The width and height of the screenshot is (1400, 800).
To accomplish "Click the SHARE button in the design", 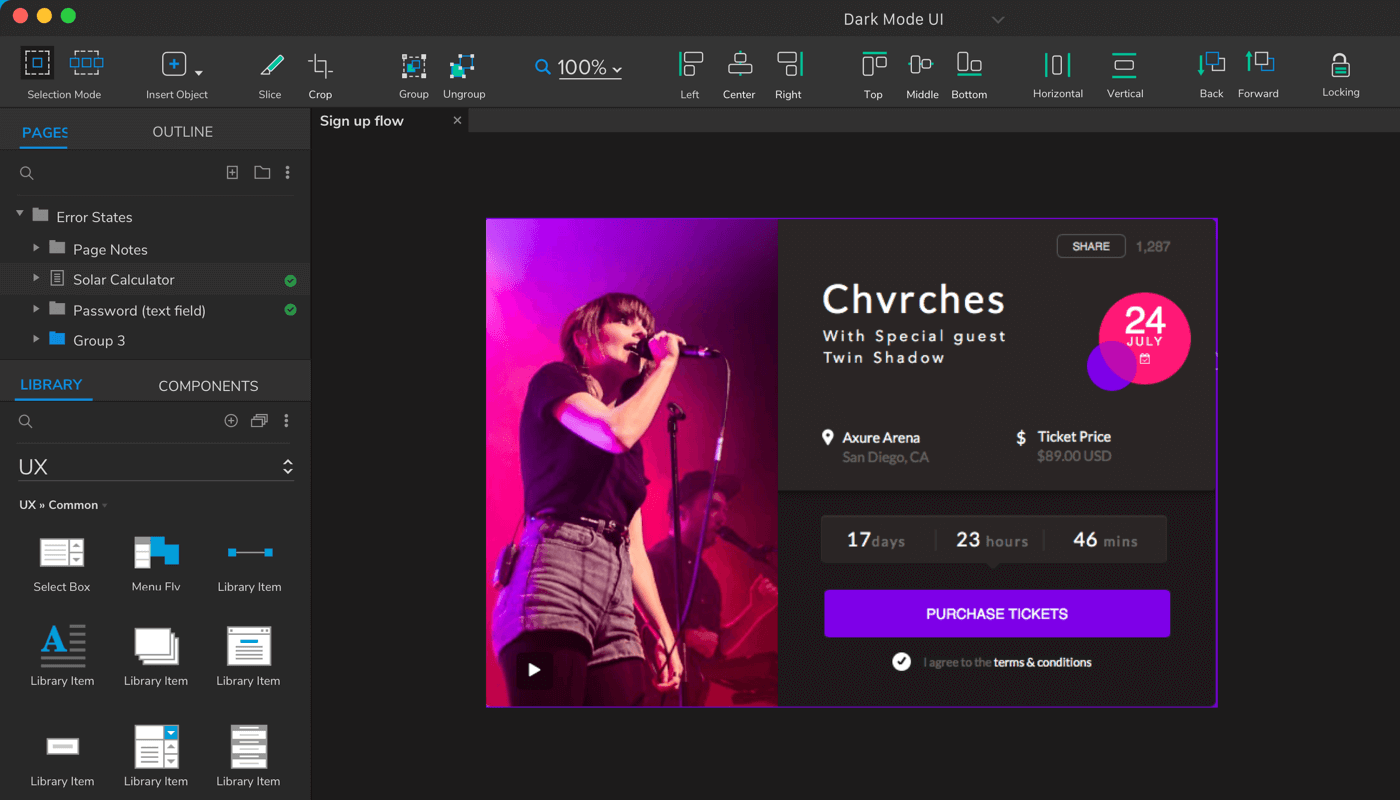I will (x=1090, y=245).
